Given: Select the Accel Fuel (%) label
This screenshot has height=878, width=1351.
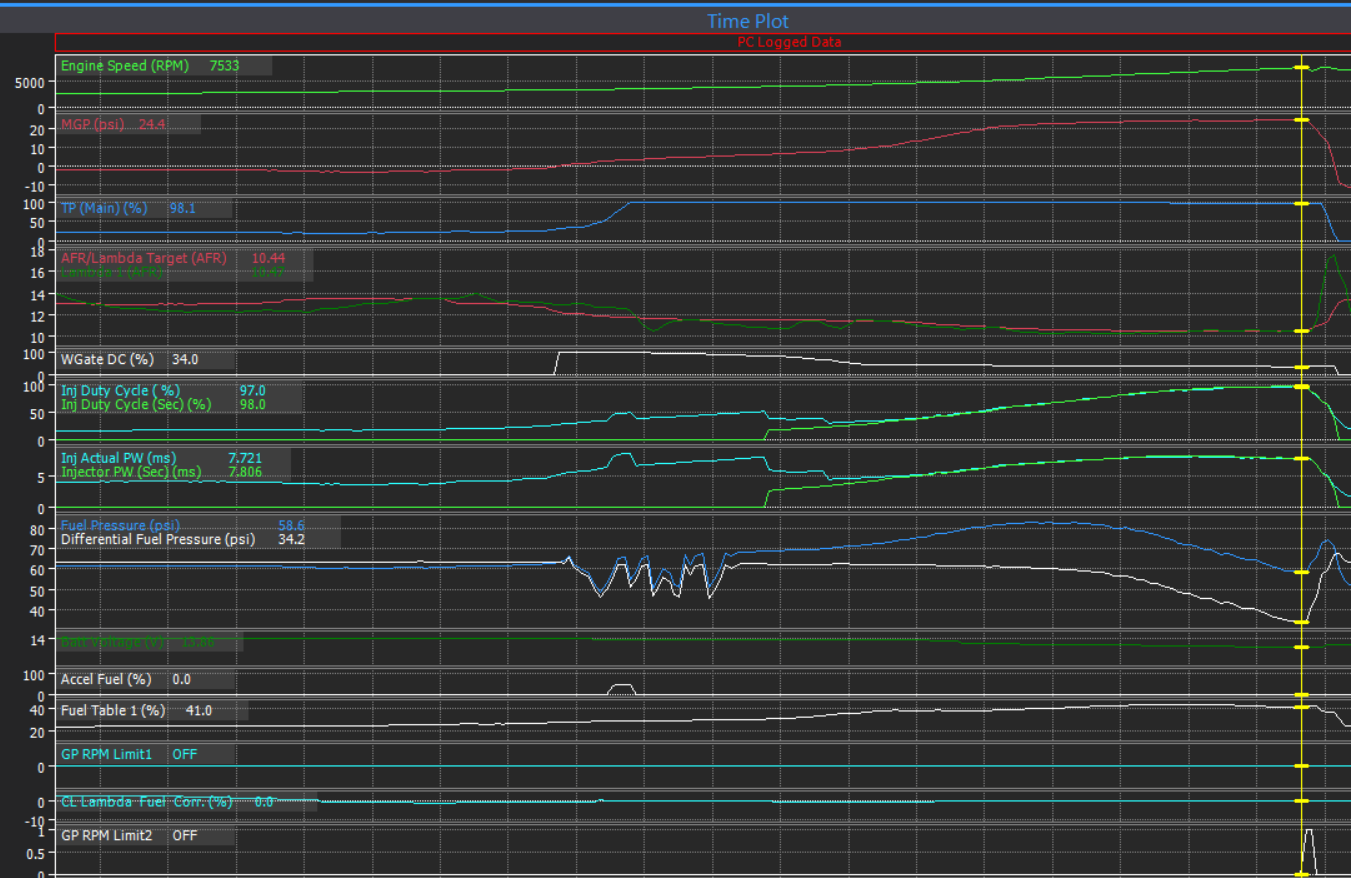Looking at the screenshot, I should (106, 679).
